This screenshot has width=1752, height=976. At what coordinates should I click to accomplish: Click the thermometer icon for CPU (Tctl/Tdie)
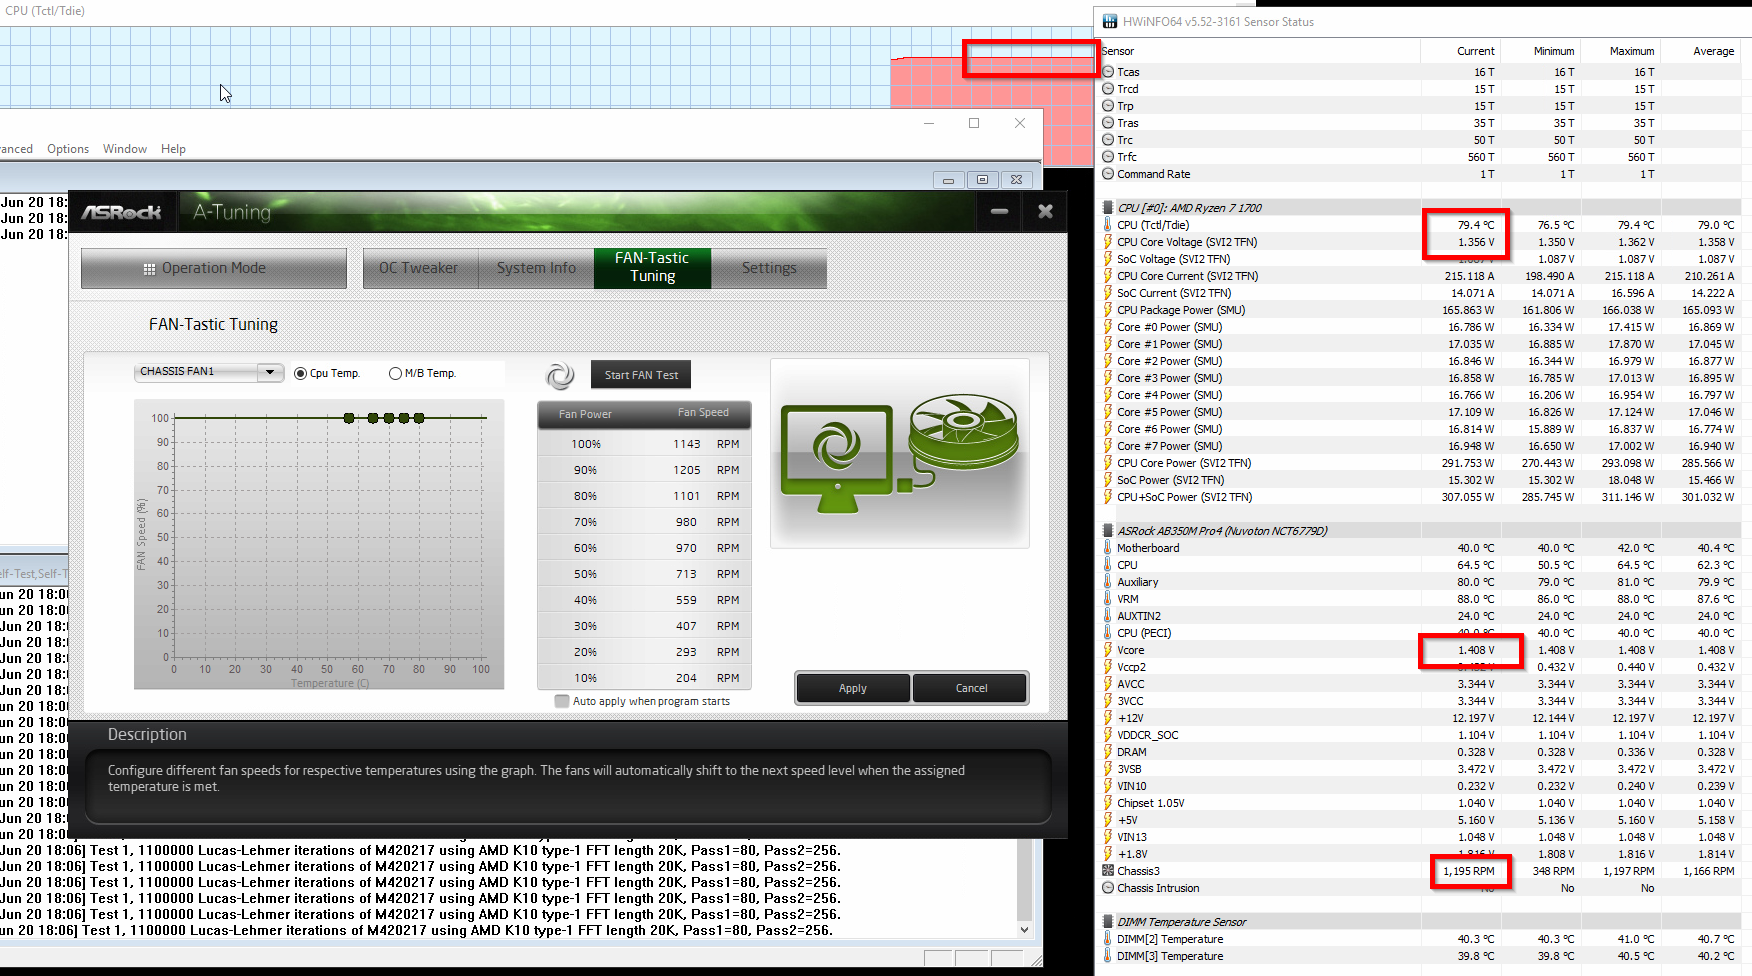[x=1108, y=225]
